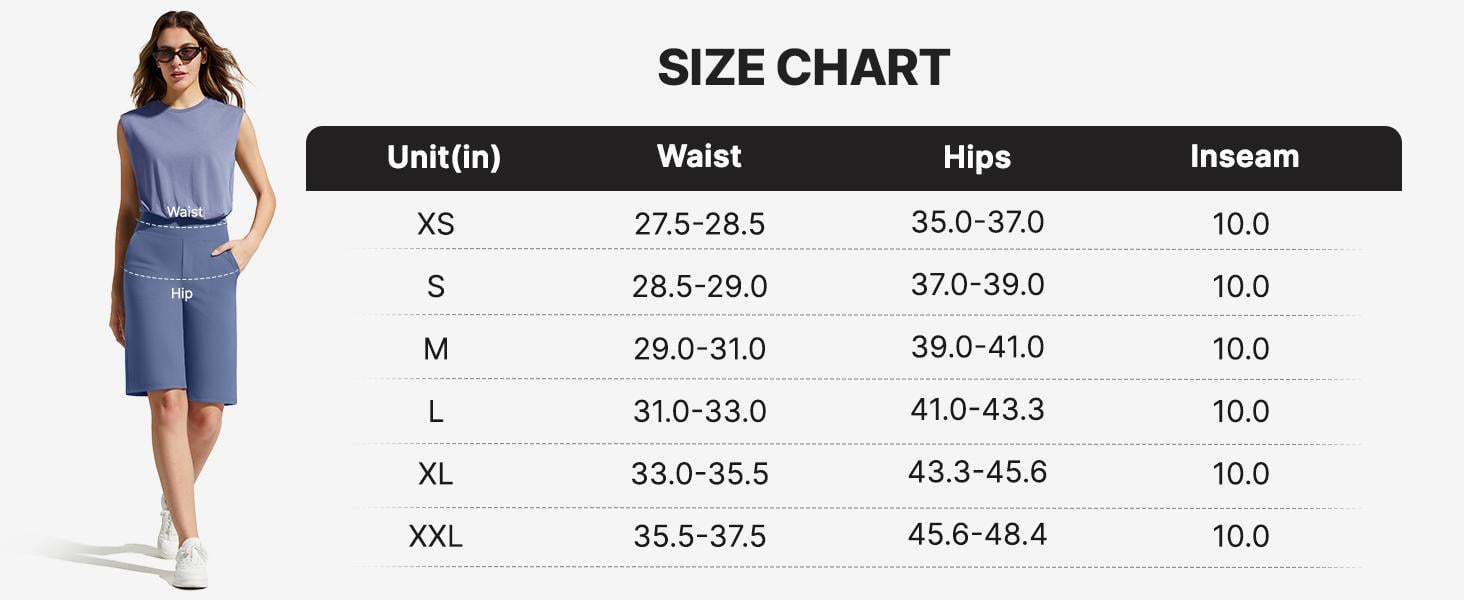Viewport: 1464px width, 600px height.
Task: Click waist value 33.0-35.5
Action: pos(699,473)
